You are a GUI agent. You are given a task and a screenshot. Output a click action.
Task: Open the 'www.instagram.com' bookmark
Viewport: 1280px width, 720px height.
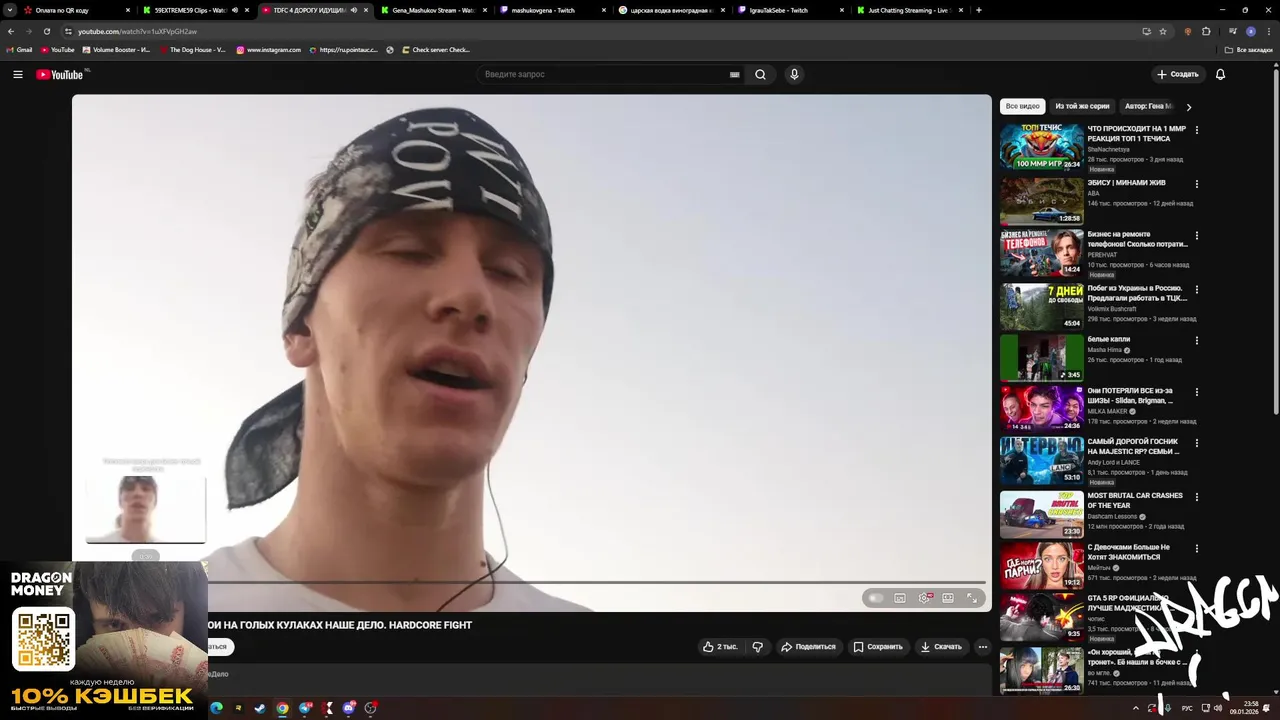[x=268, y=49]
